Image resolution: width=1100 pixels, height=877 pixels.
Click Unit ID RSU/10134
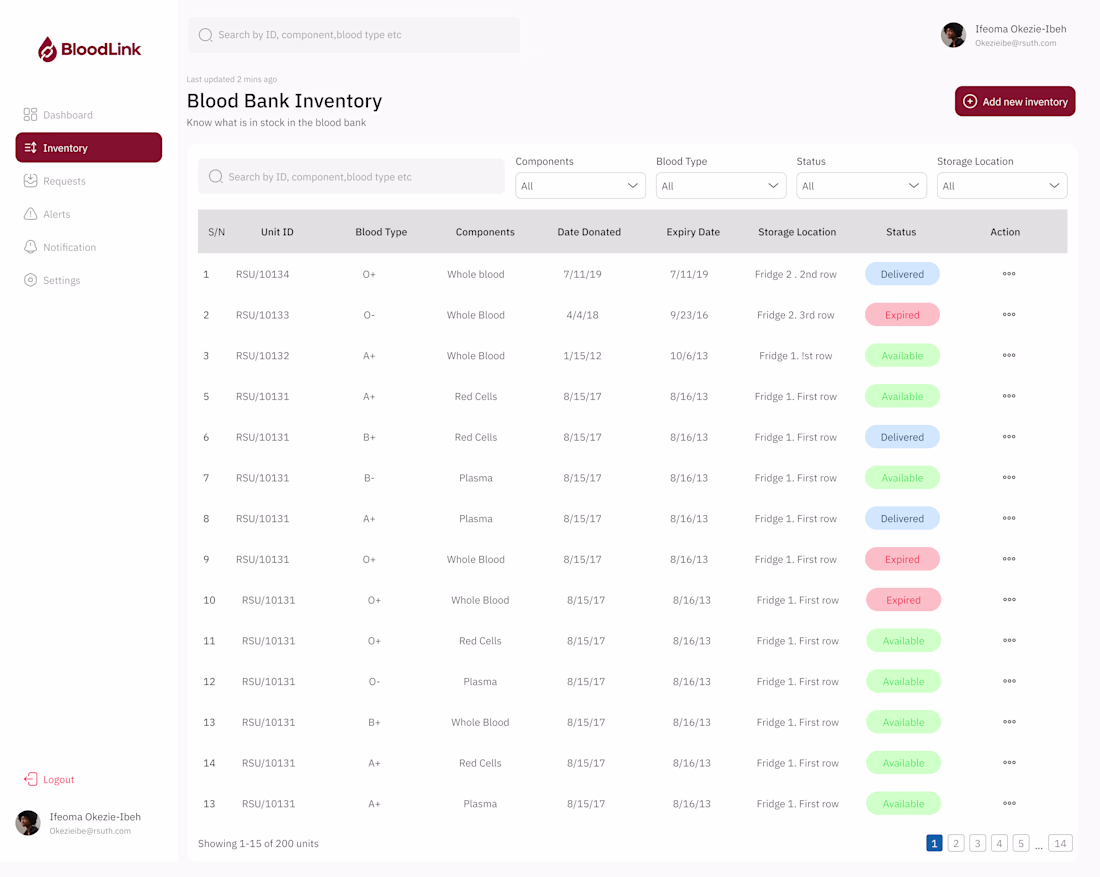tap(262, 274)
